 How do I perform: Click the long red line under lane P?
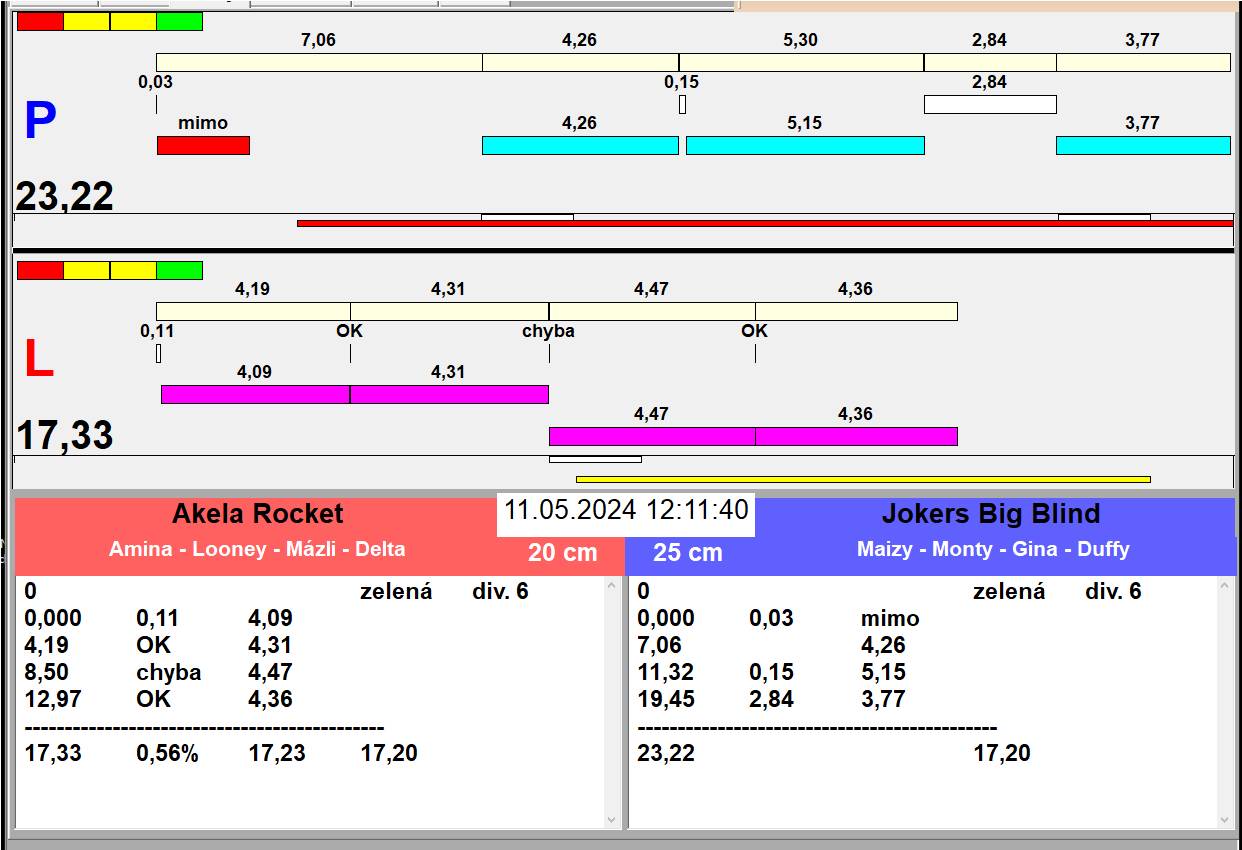point(765,224)
